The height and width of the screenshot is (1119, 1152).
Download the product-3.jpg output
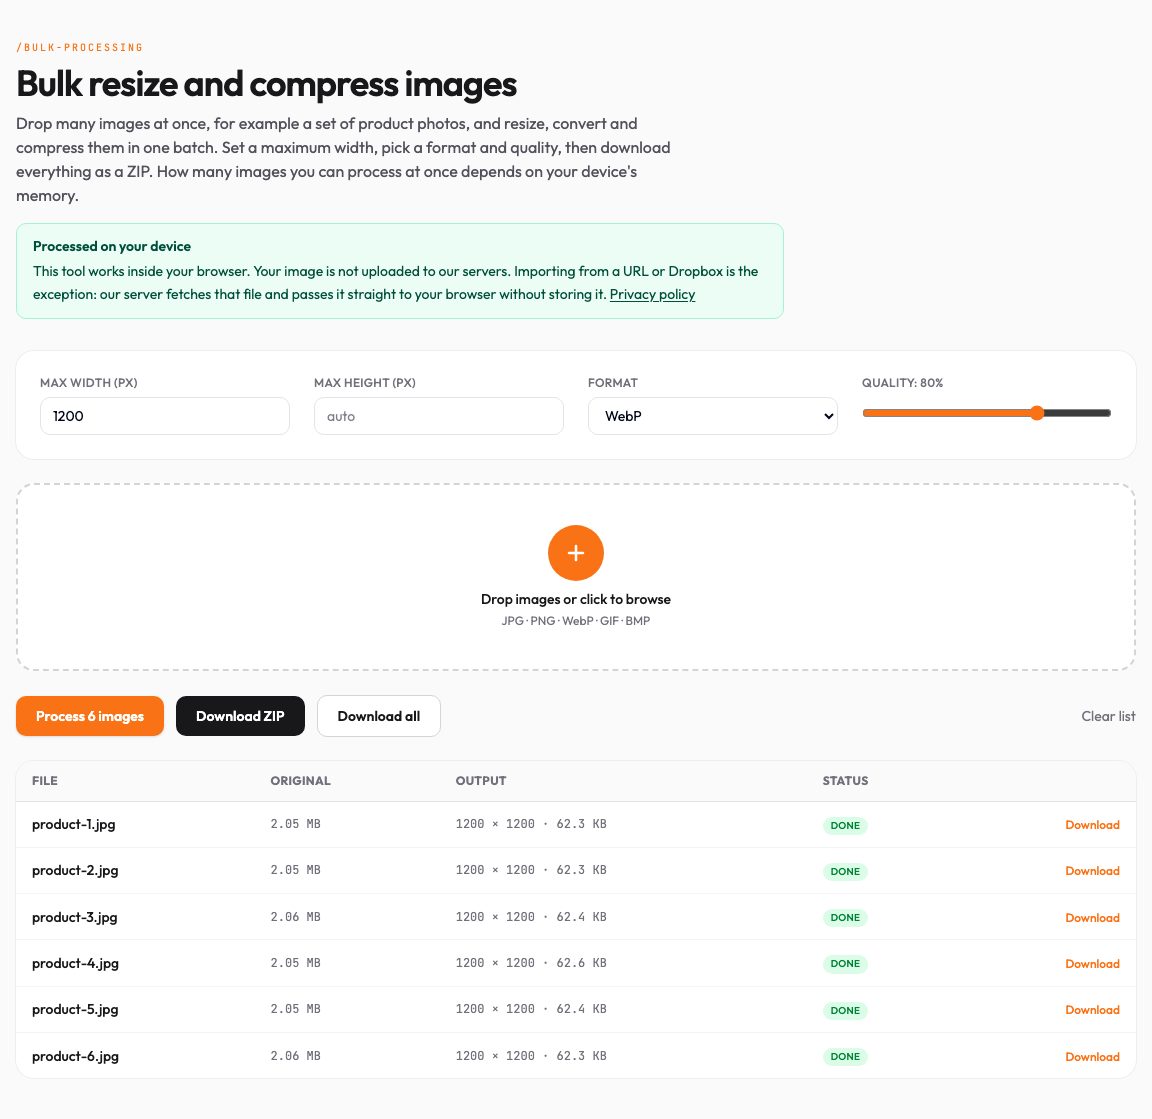pos(1092,918)
